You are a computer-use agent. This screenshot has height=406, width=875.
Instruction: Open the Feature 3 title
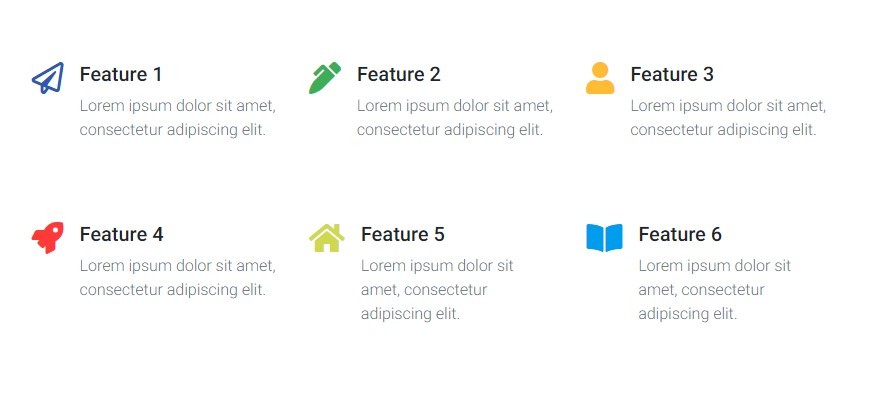pos(672,74)
